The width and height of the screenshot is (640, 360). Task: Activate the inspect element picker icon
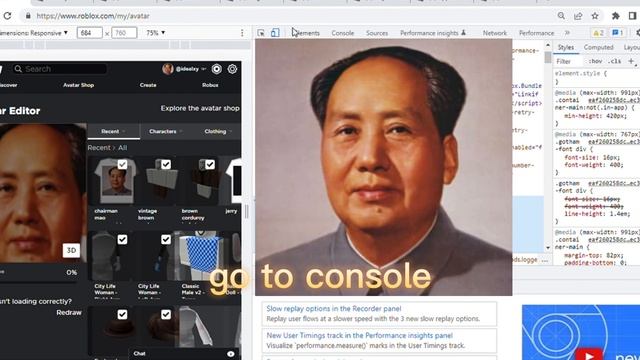pyautogui.click(x=261, y=33)
